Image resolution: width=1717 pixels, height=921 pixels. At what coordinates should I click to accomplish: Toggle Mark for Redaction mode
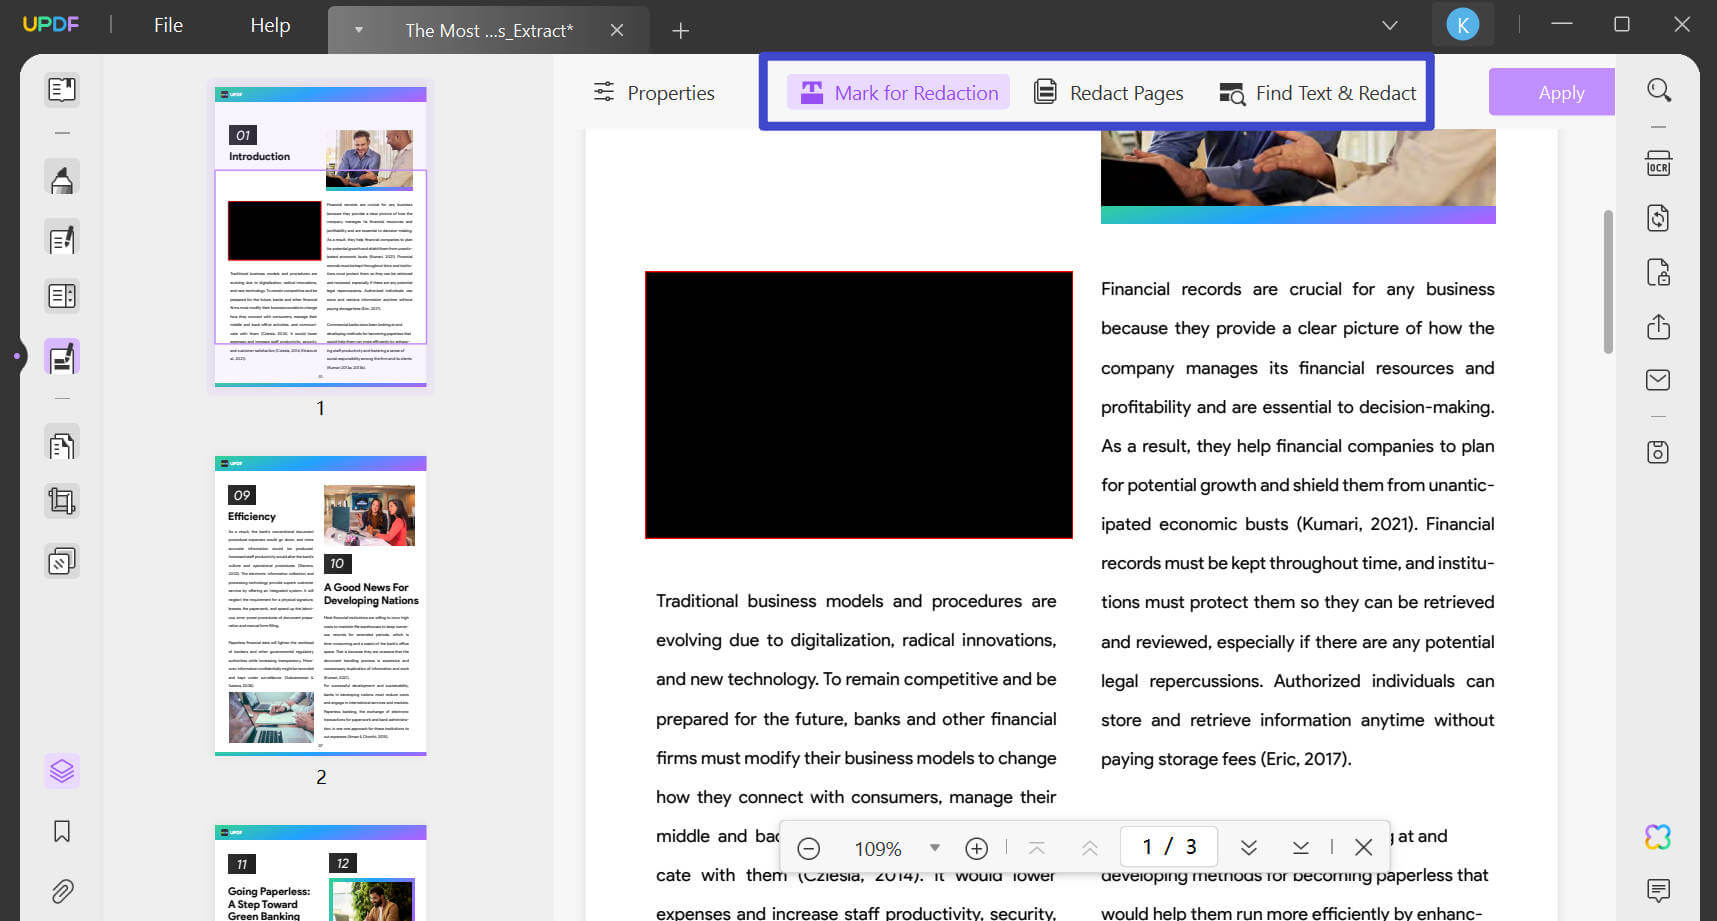click(x=897, y=92)
